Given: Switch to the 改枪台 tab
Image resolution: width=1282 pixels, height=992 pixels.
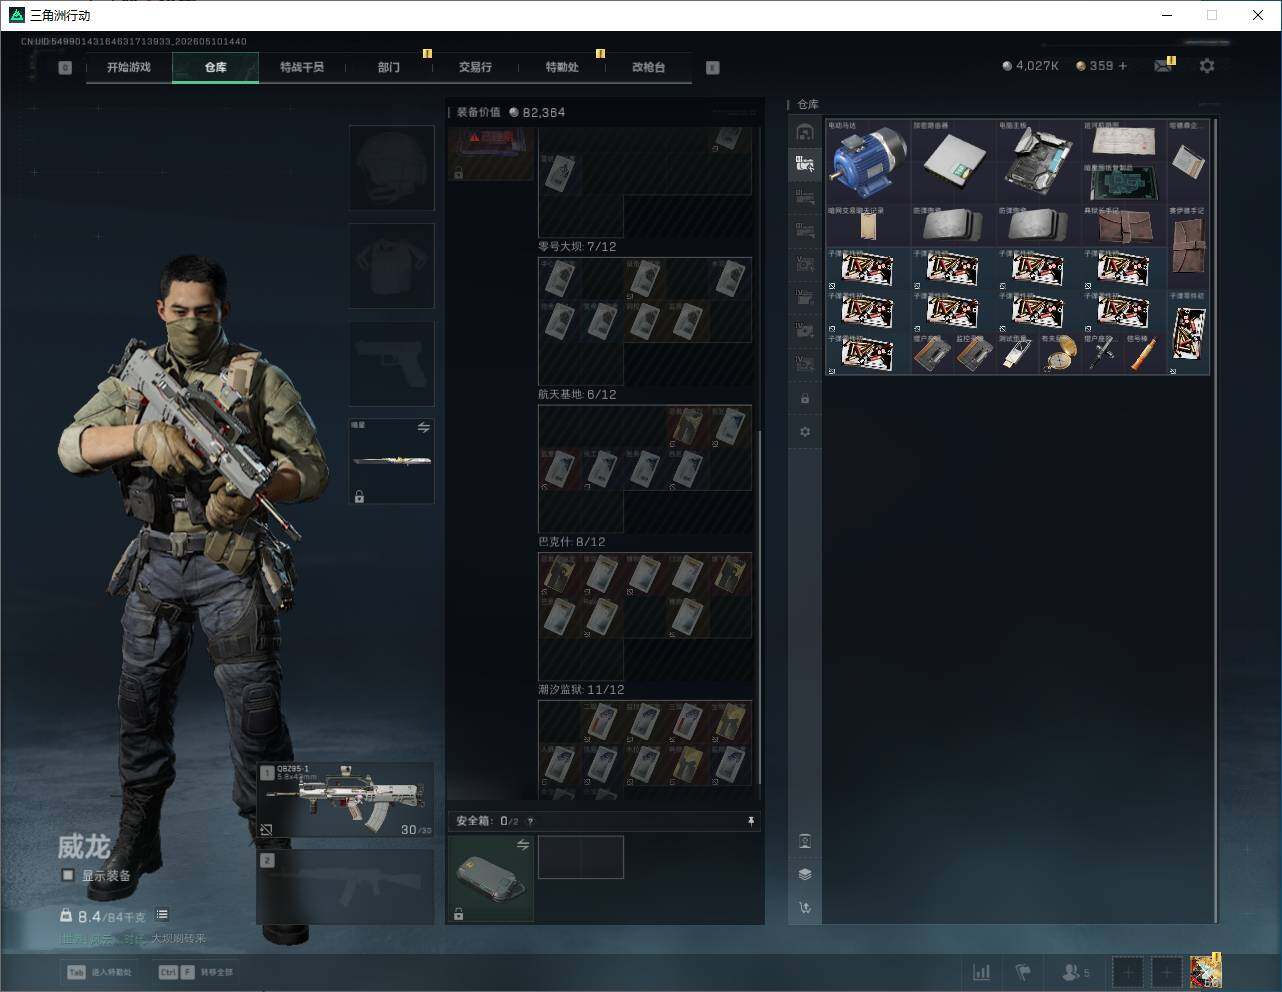Looking at the screenshot, I should pos(648,67).
